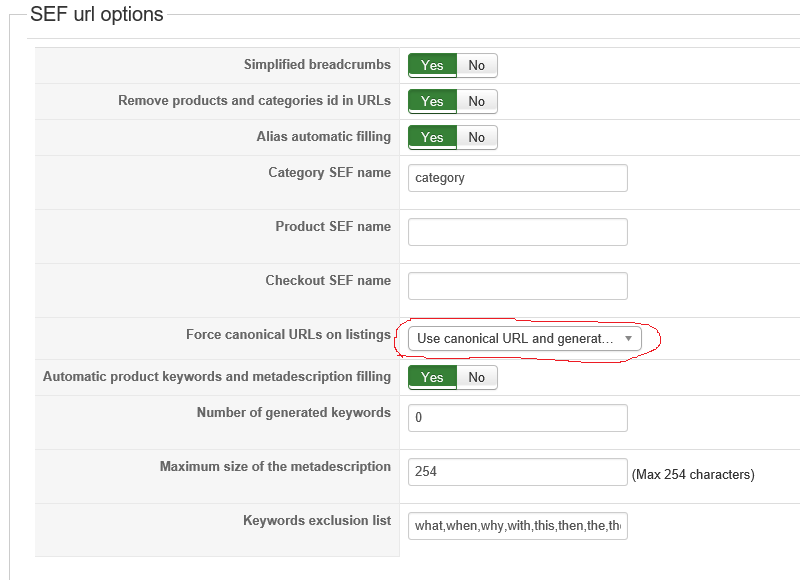Click the Category SEF name label
Image resolution: width=800 pixels, height=580 pixels.
pyautogui.click(x=329, y=172)
